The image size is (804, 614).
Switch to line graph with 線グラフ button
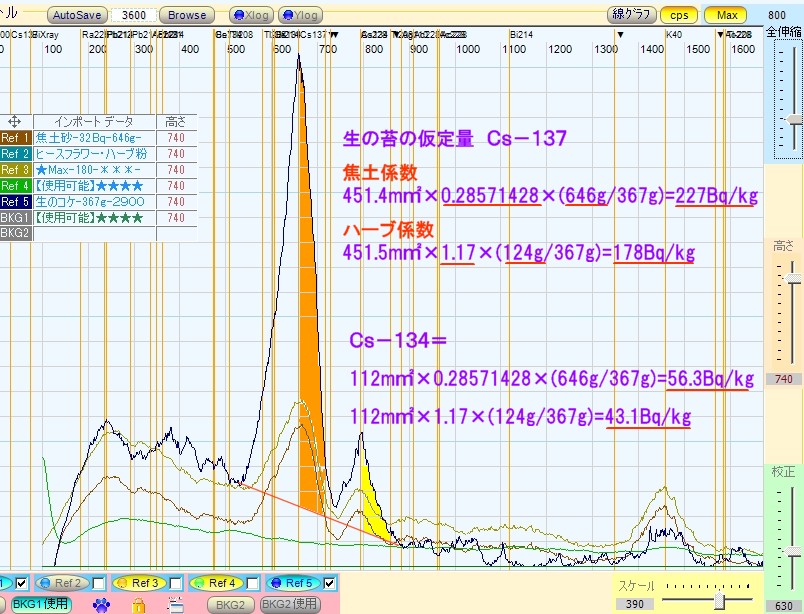click(631, 15)
